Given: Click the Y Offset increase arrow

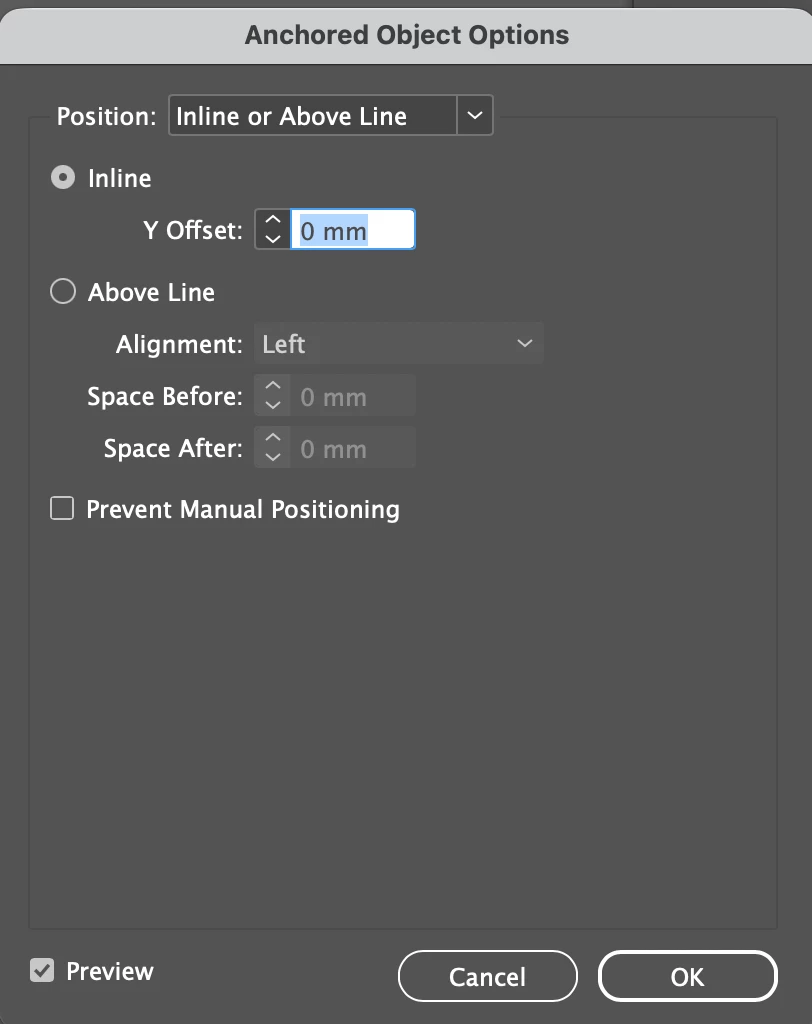Looking at the screenshot, I should pos(272,220).
